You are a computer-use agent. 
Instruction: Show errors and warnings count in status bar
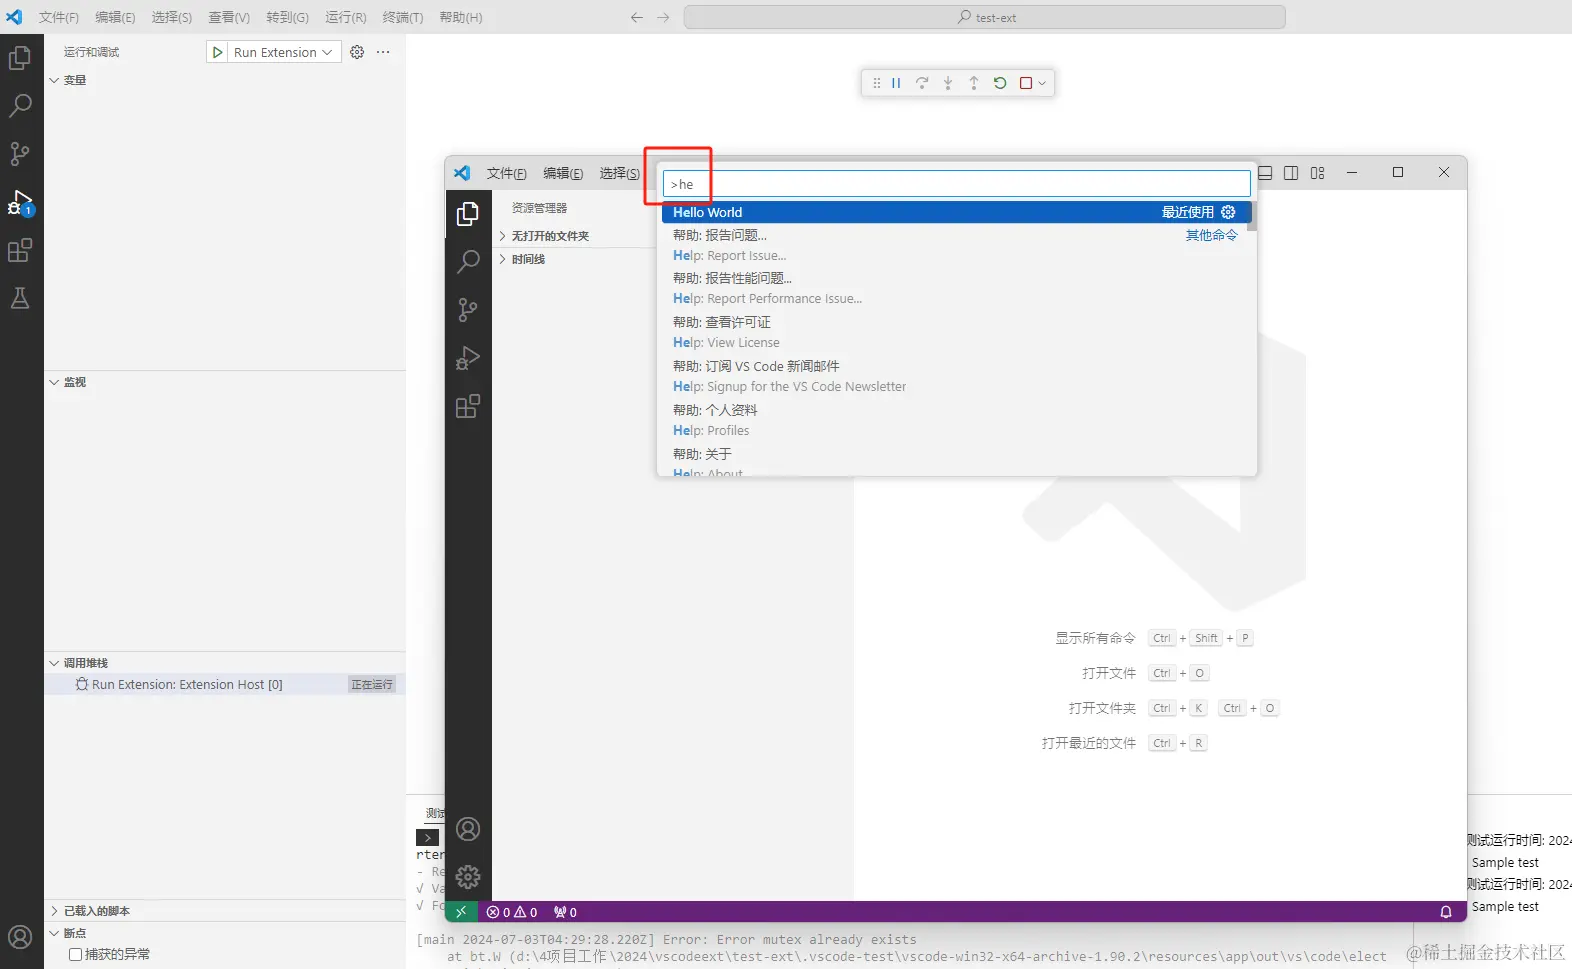tap(512, 912)
